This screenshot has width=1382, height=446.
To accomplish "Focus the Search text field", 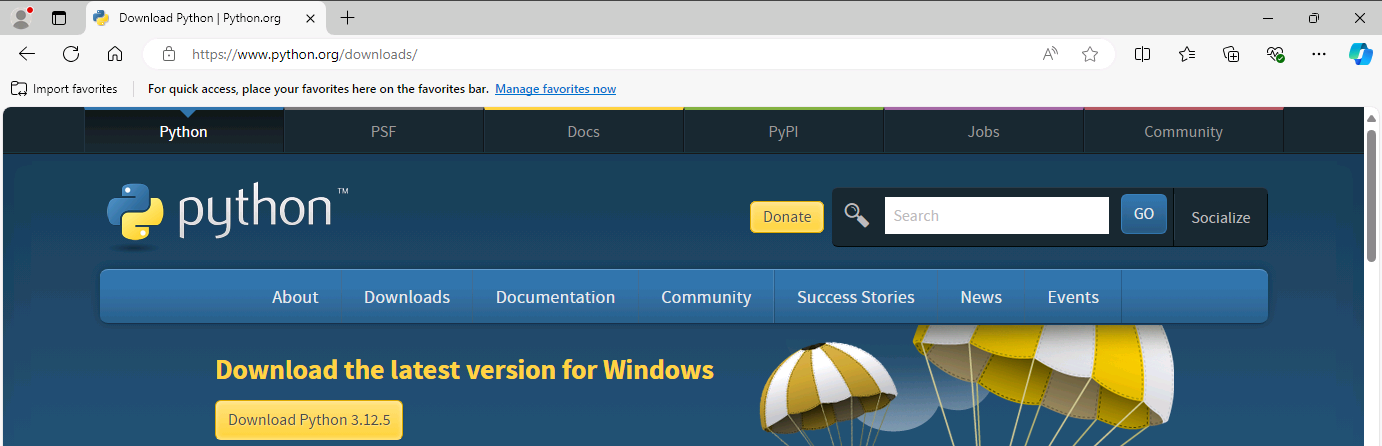I will point(997,216).
